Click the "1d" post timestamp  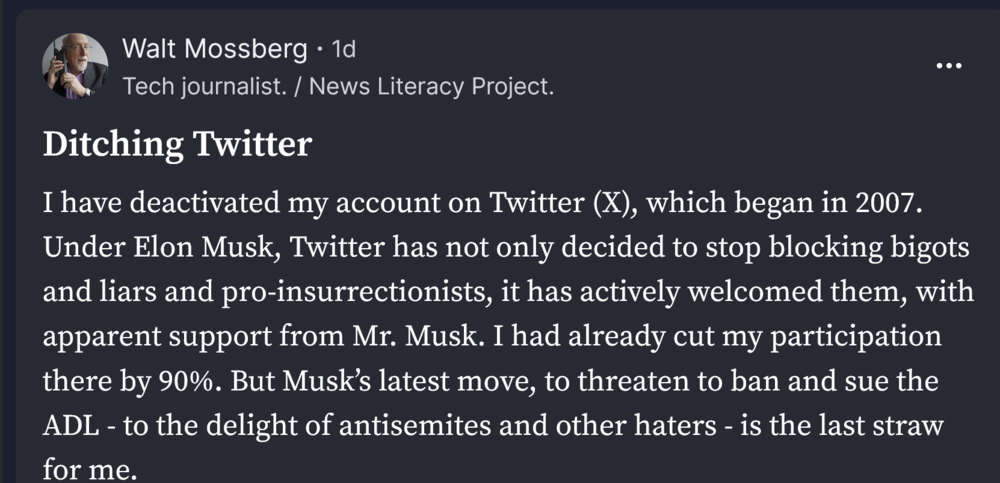[x=343, y=47]
